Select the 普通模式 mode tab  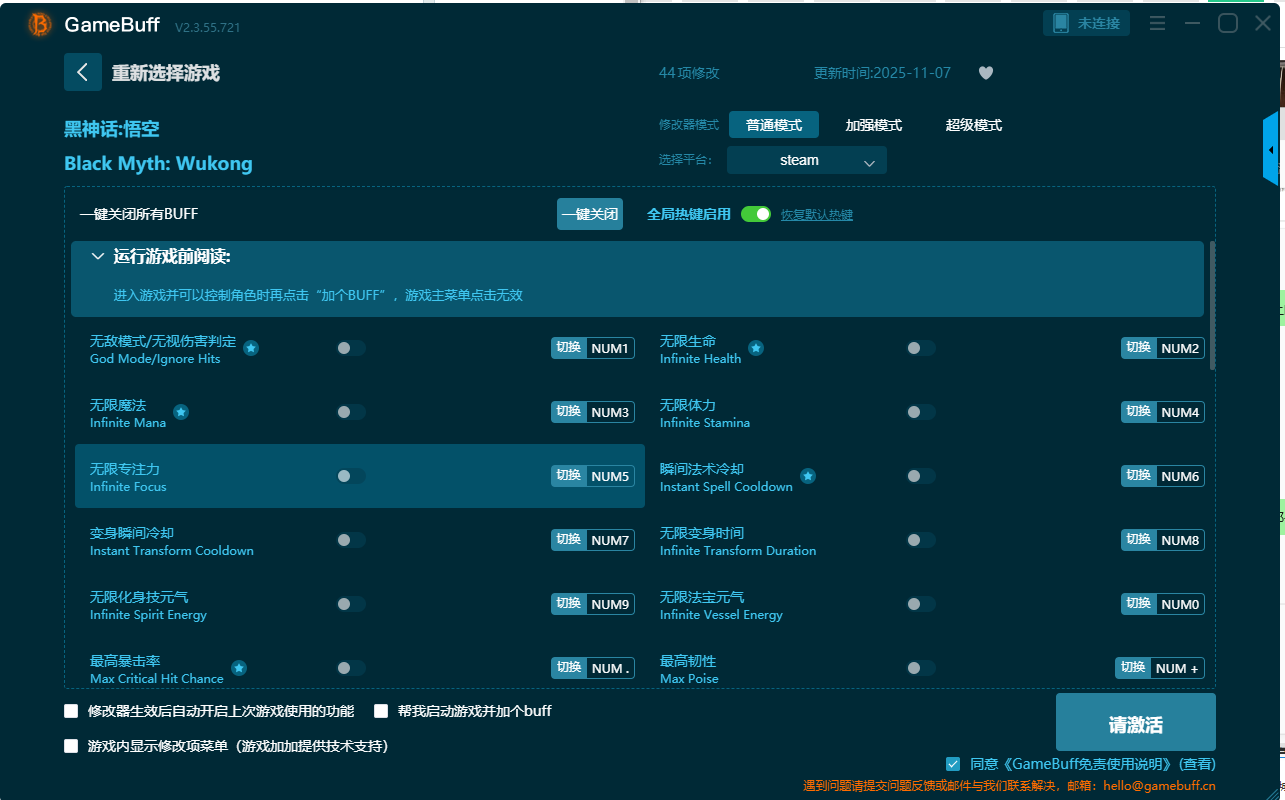[774, 125]
